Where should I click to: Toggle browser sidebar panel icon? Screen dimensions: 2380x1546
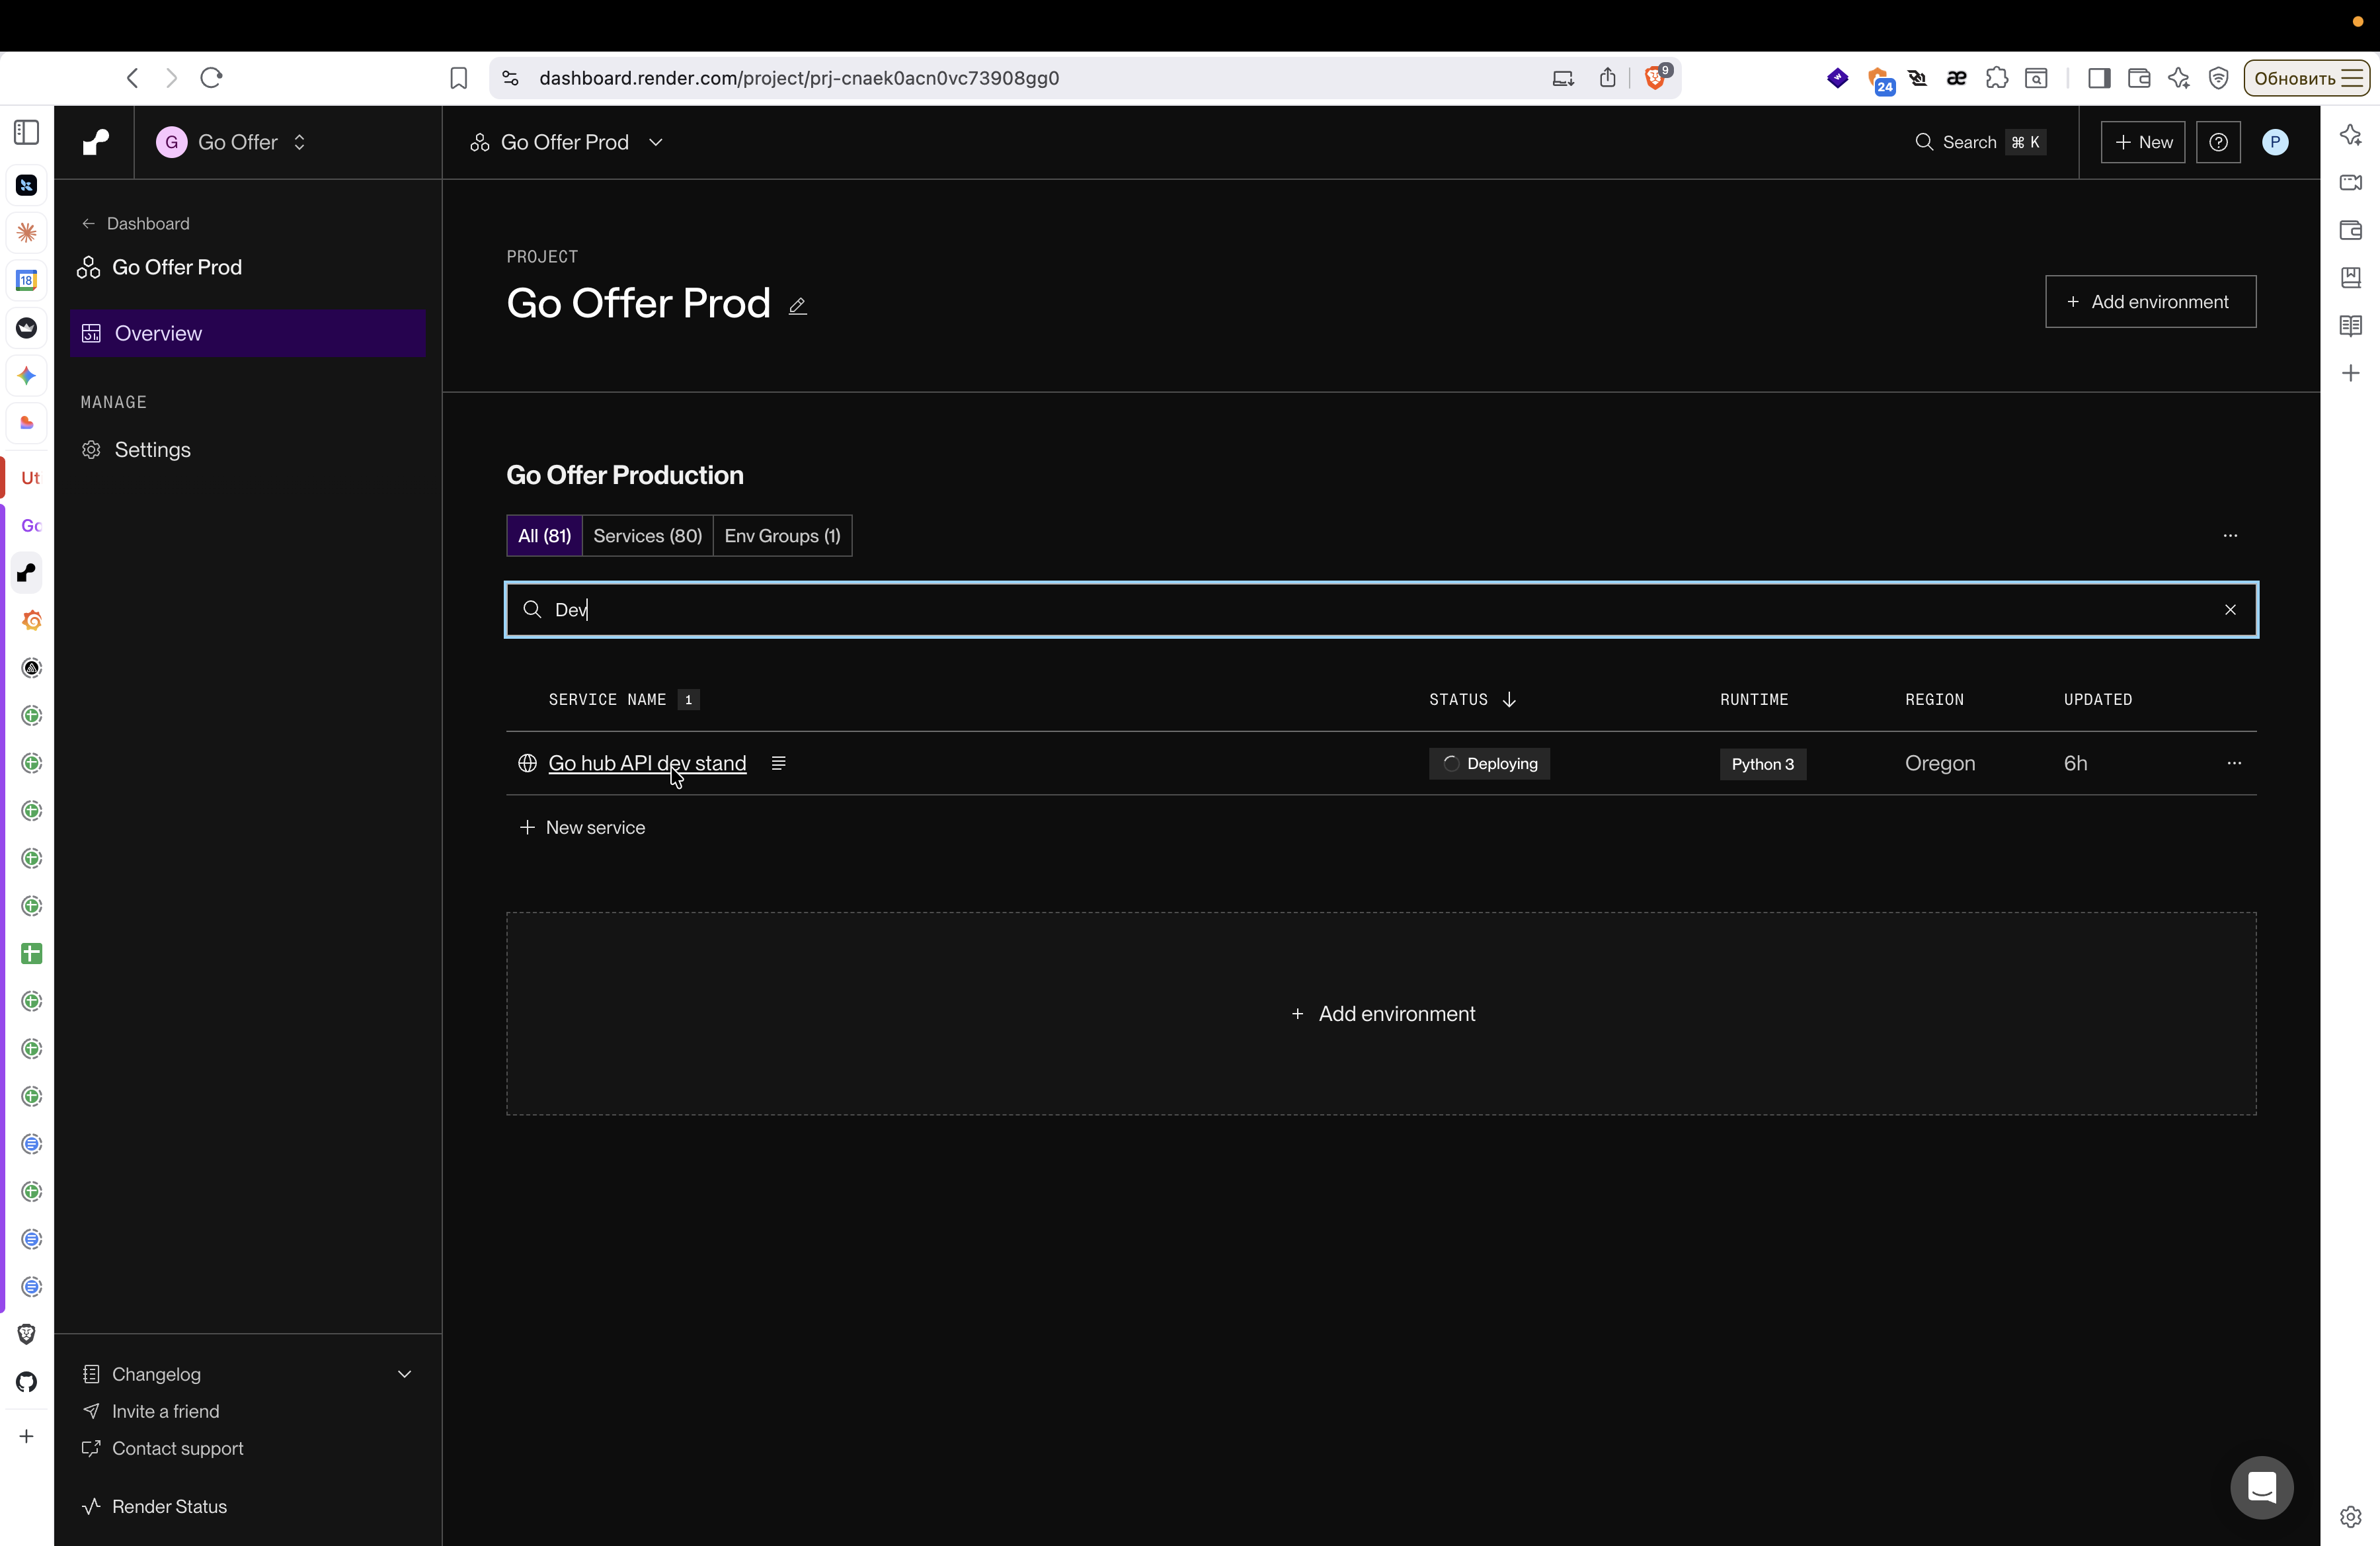pos(2099,78)
